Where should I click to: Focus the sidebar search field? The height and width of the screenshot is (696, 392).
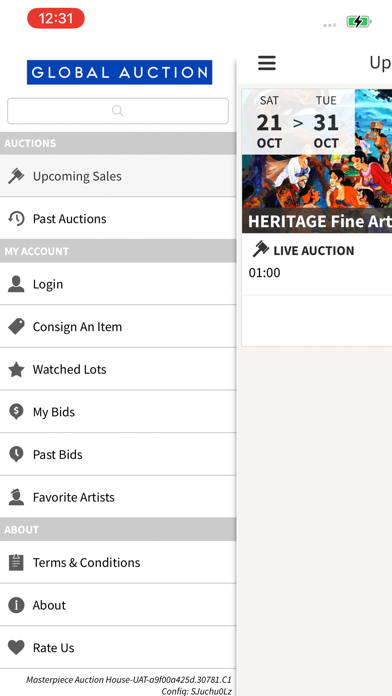[118, 111]
